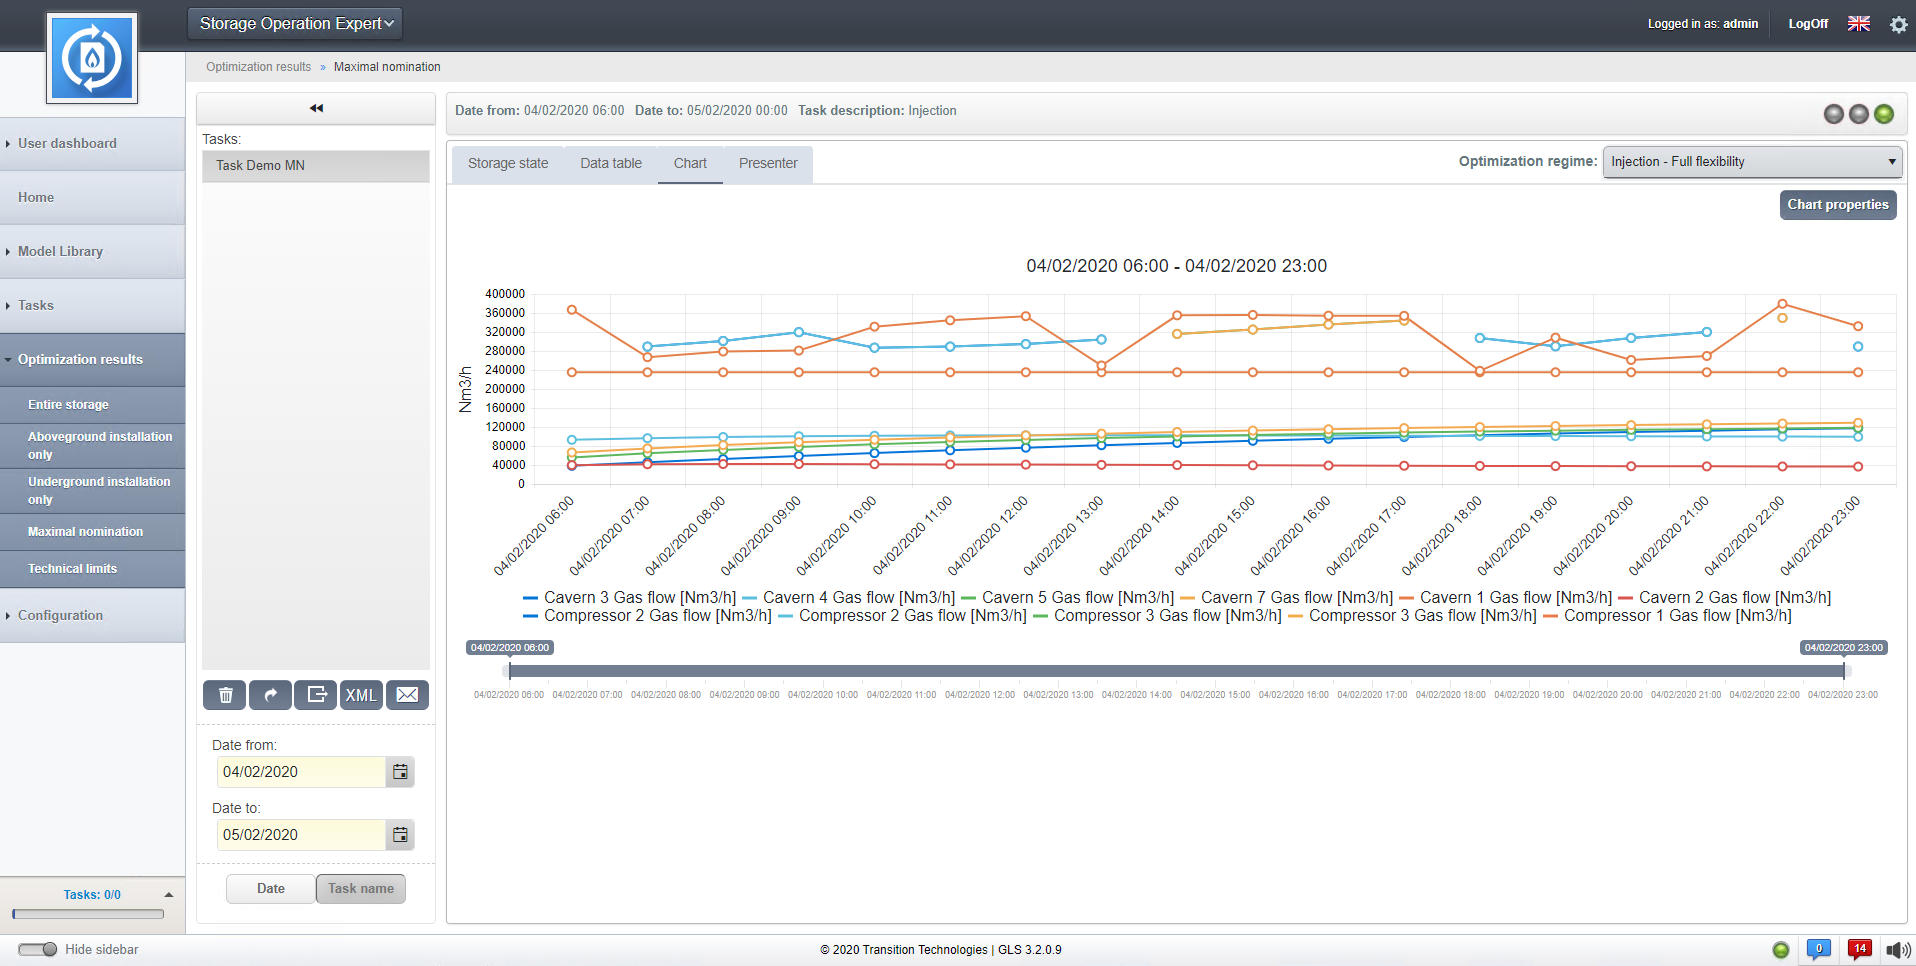Viewport: 1916px width, 966px height.
Task: Open the red alerts bubble showing 14
Action: coord(1859,949)
